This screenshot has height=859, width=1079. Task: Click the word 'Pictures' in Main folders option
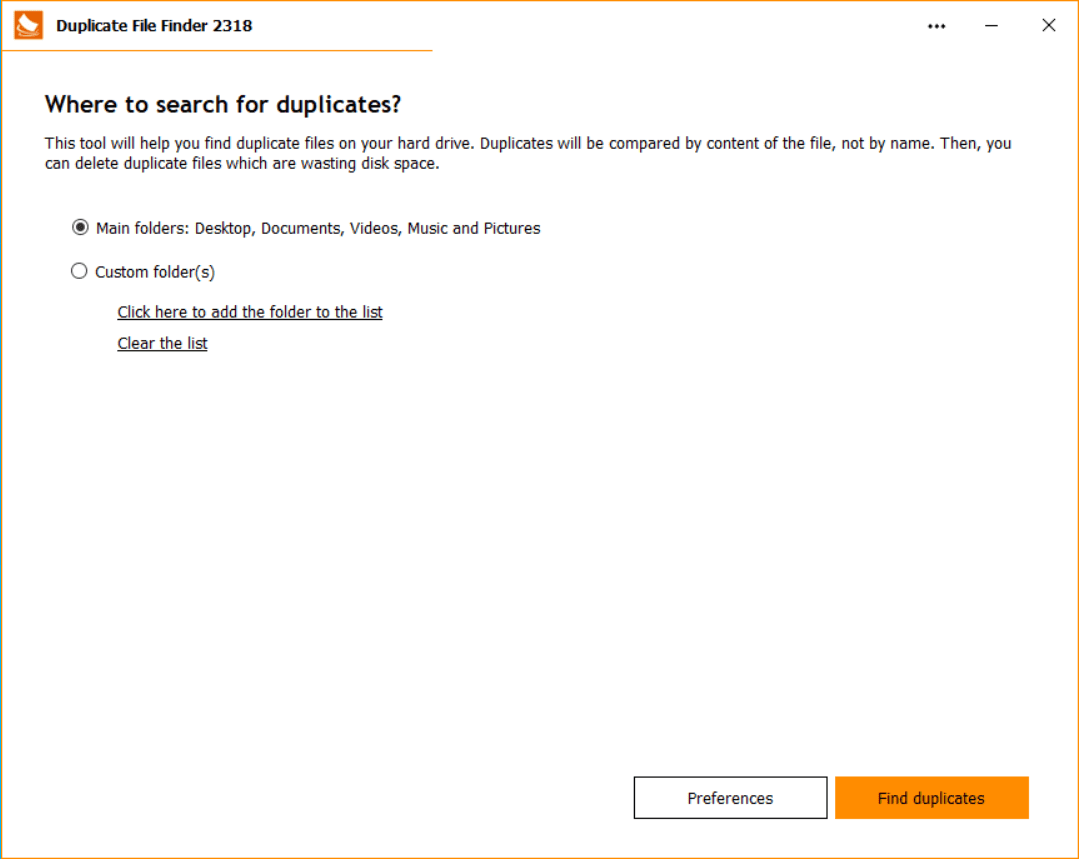[512, 228]
